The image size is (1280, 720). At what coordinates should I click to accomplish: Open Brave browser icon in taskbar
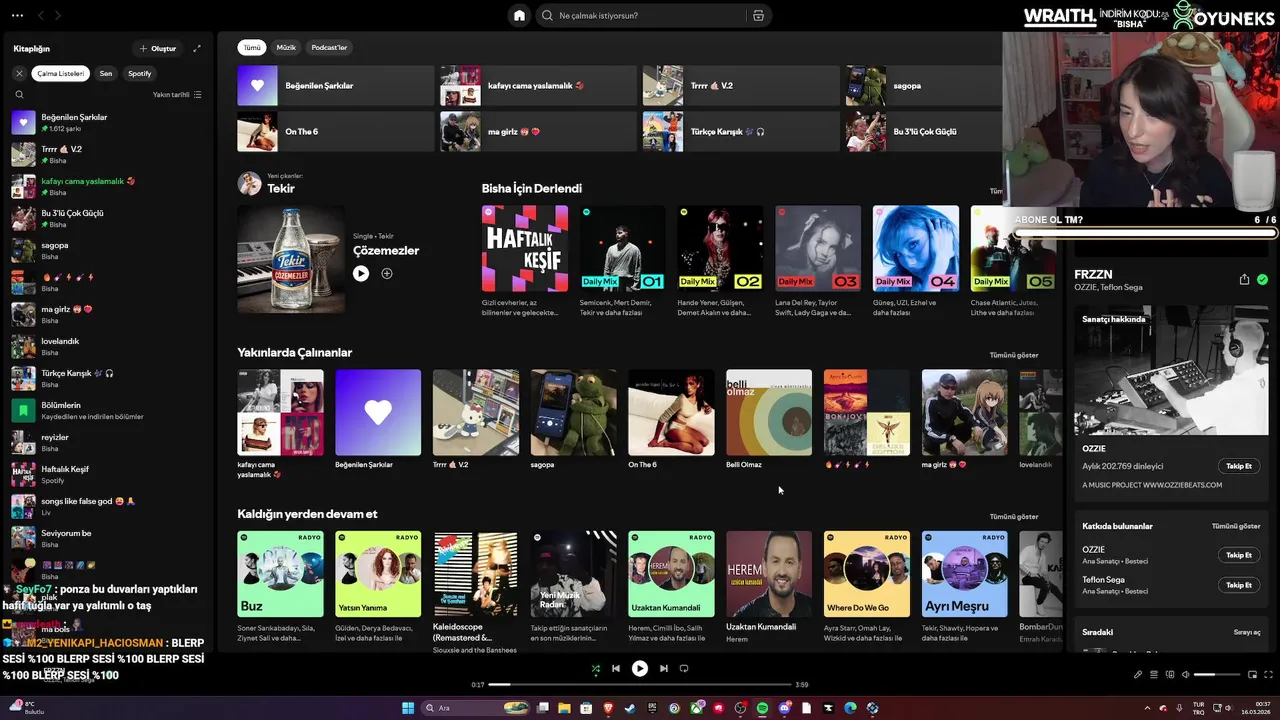608,708
